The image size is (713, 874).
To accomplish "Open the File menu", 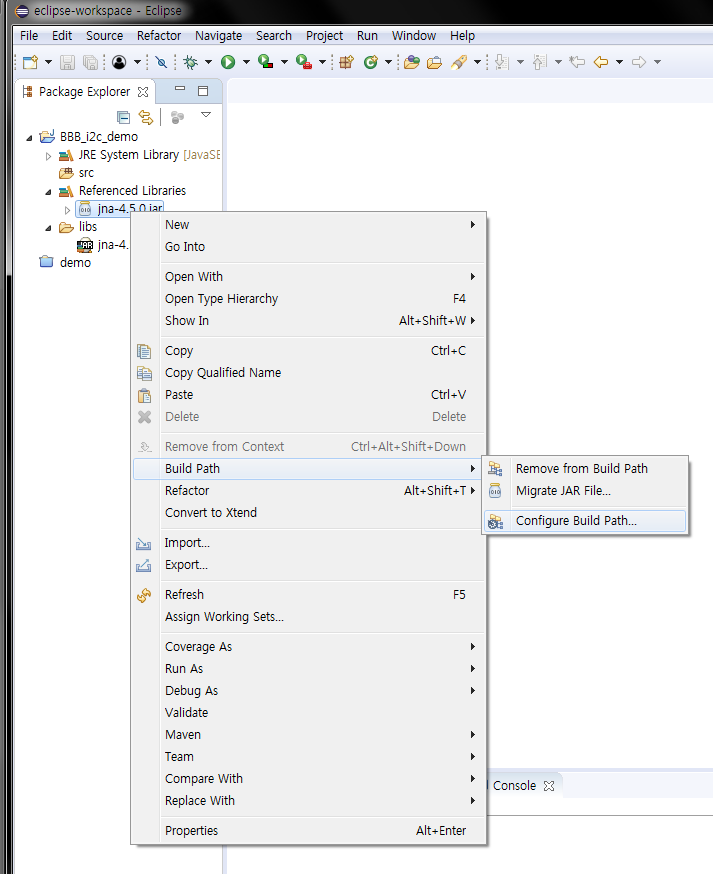I will pos(29,36).
